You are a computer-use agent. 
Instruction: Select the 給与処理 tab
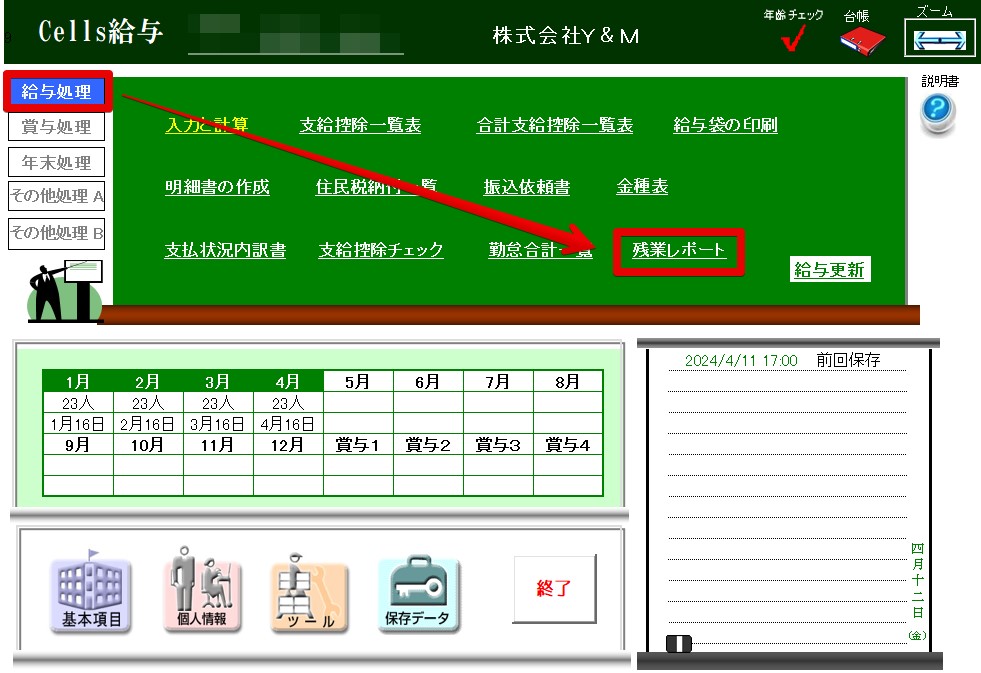(x=56, y=92)
